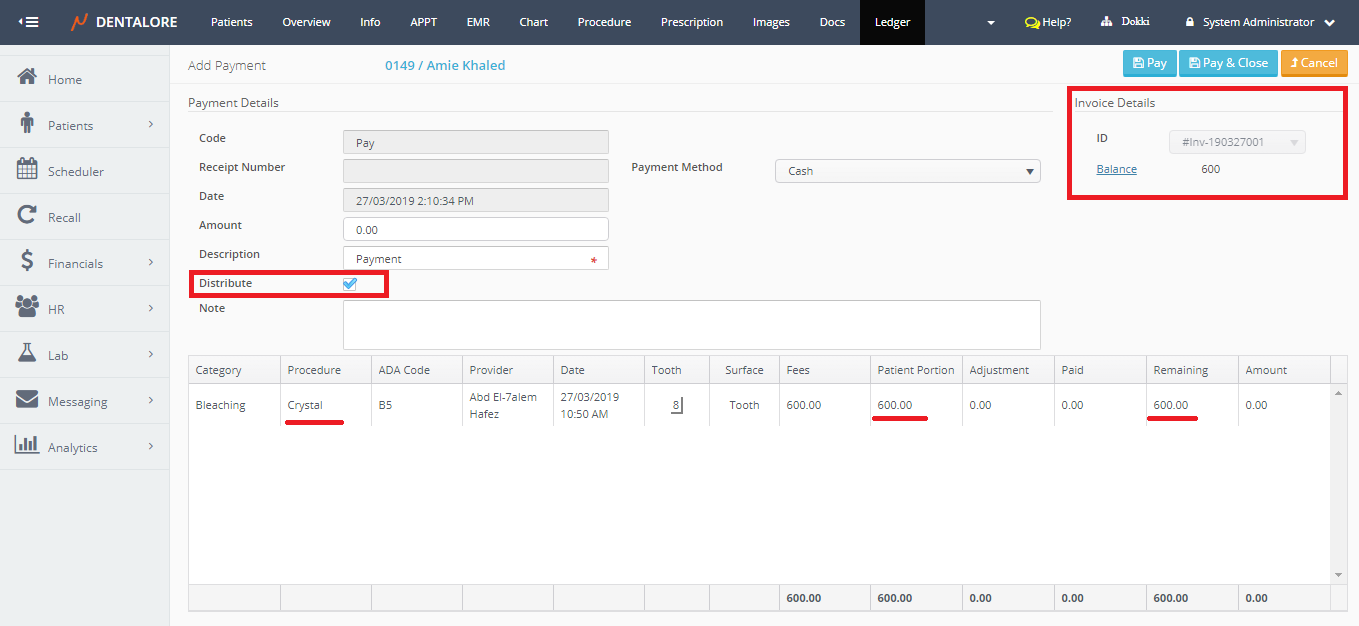Open the EMR tab

pos(478,22)
